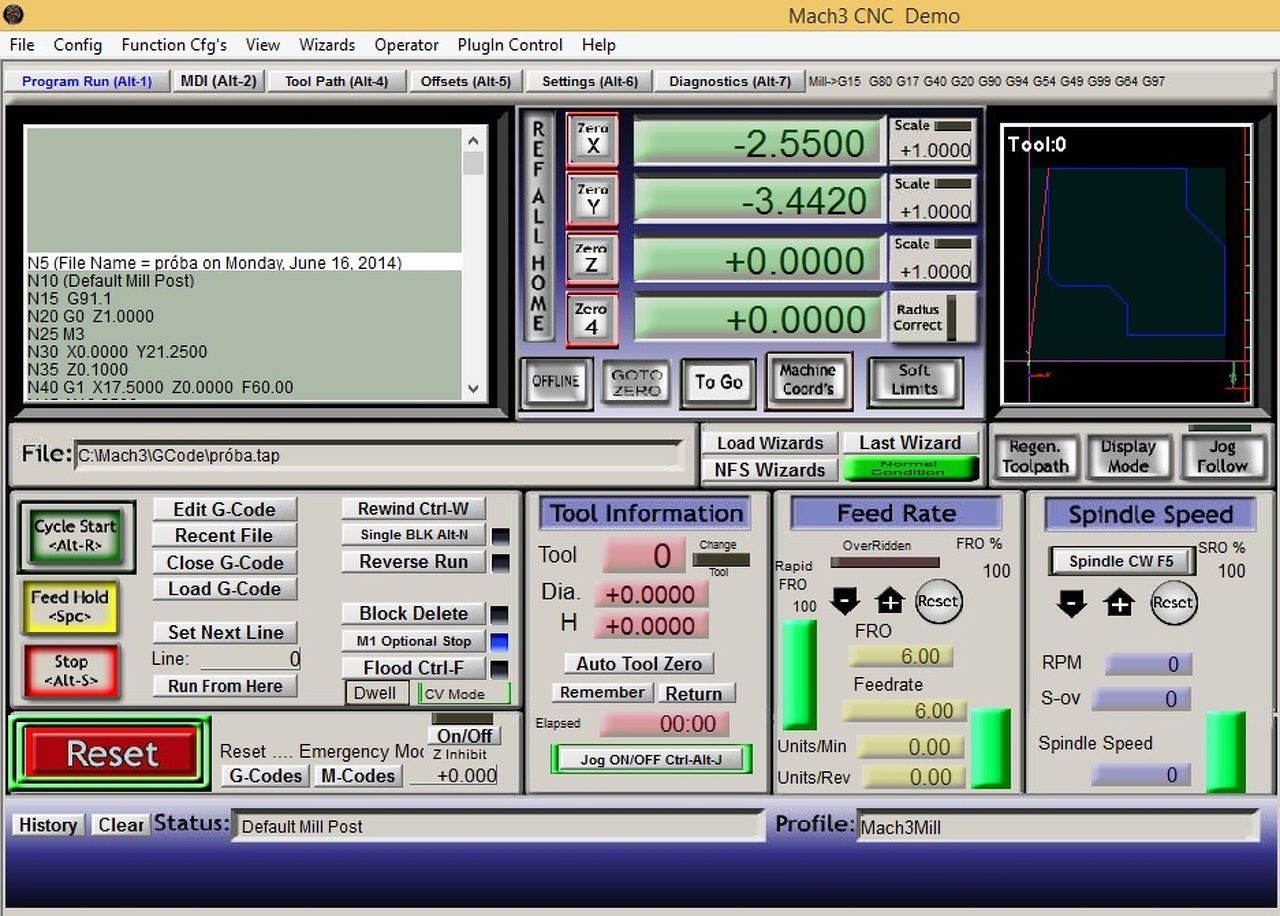Open the PlugIn Control menu
1280x916 pixels.
pos(510,45)
